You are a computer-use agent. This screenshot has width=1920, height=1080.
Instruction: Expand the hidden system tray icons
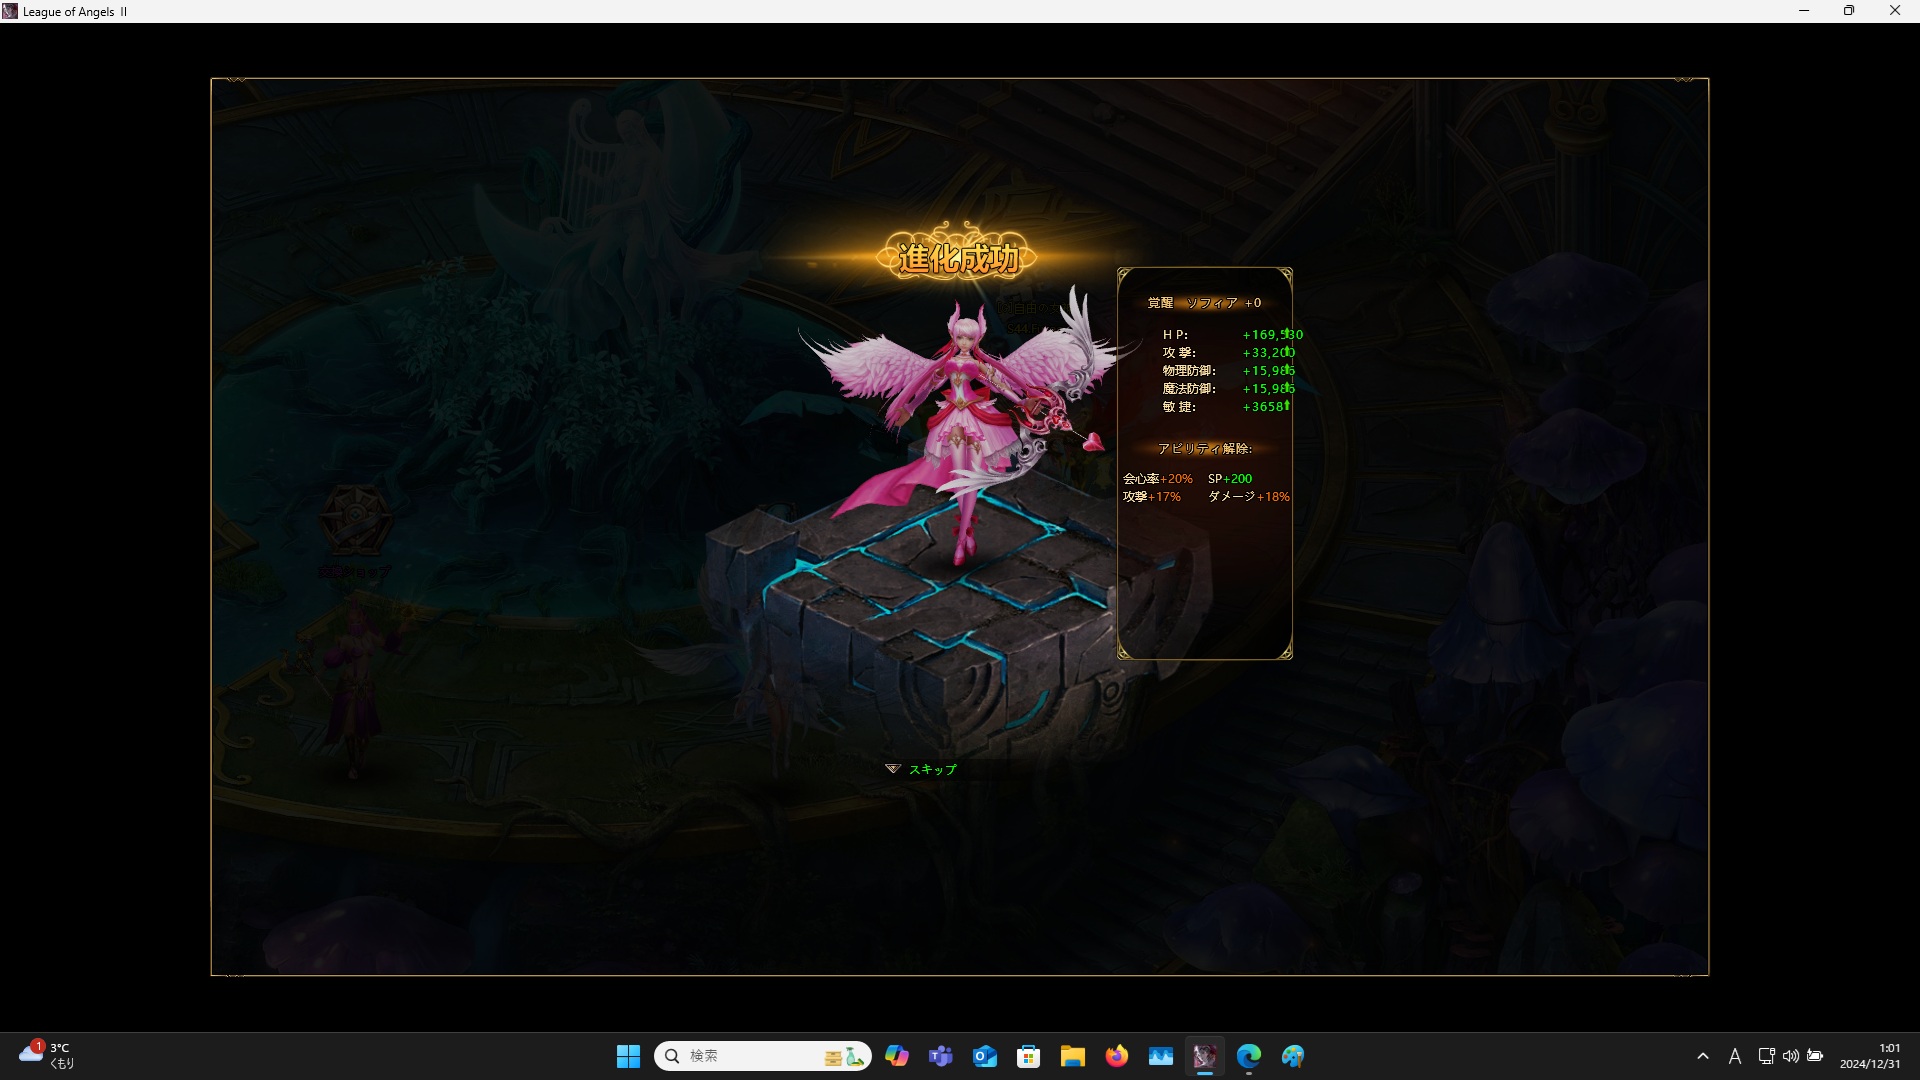click(1703, 1056)
